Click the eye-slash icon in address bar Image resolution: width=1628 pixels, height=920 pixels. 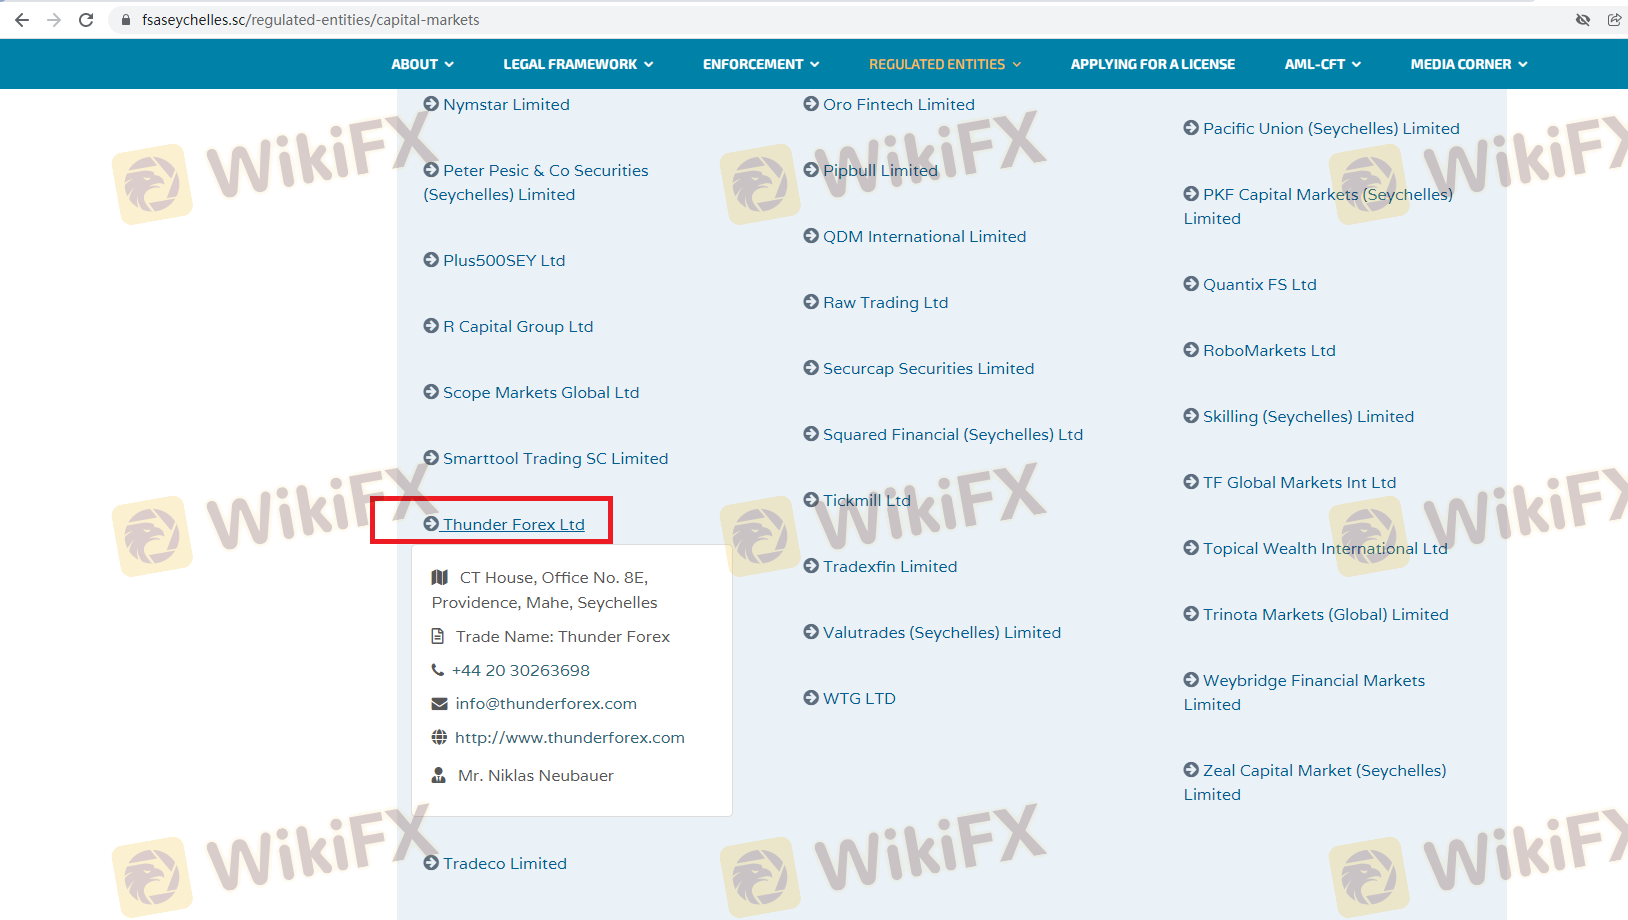[1583, 20]
